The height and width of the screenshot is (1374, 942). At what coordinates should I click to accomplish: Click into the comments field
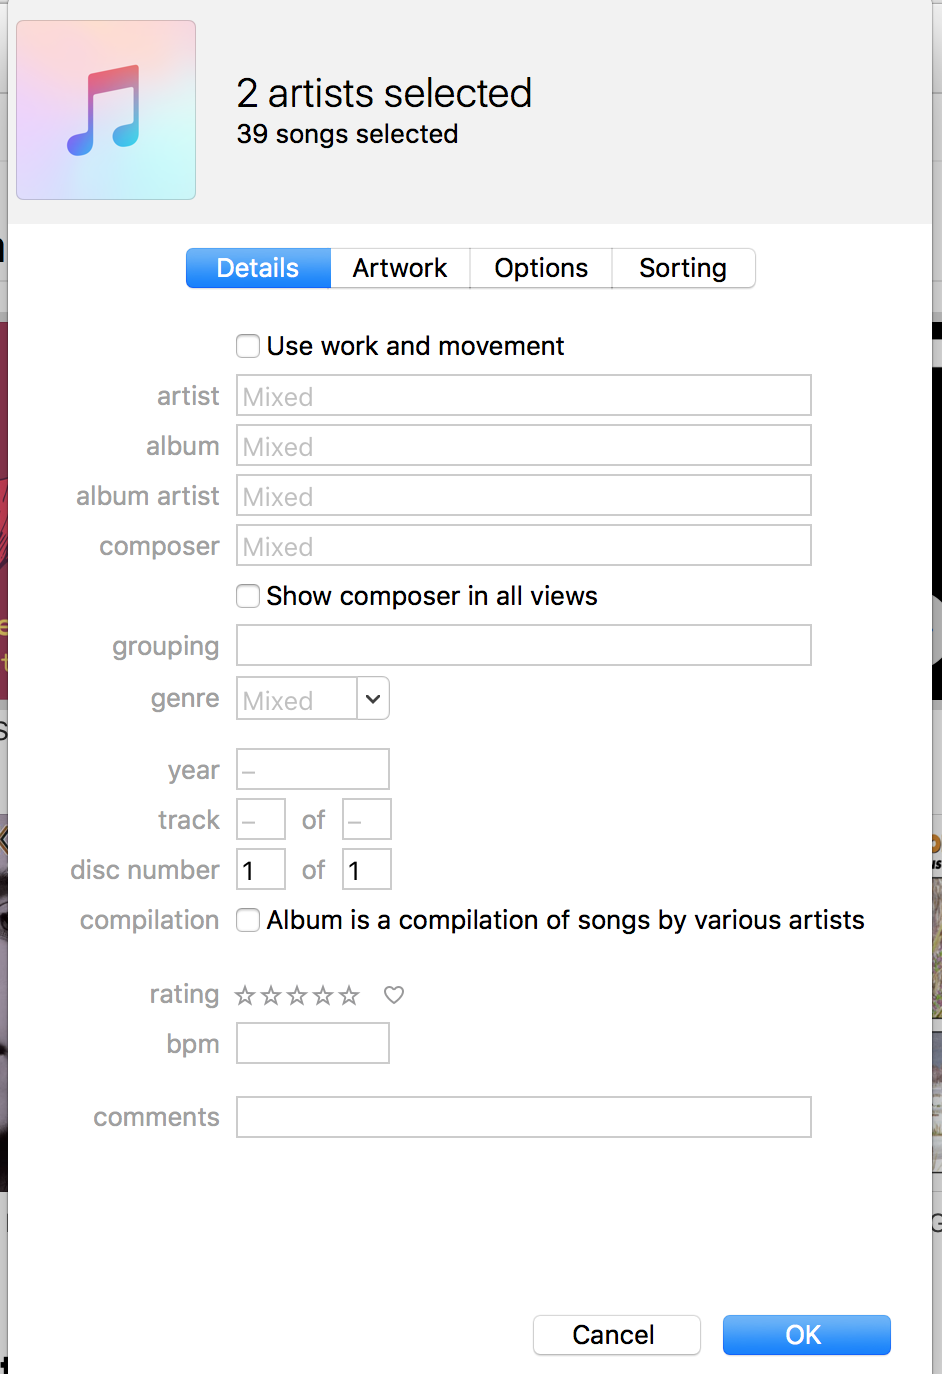pyautogui.click(x=523, y=1117)
